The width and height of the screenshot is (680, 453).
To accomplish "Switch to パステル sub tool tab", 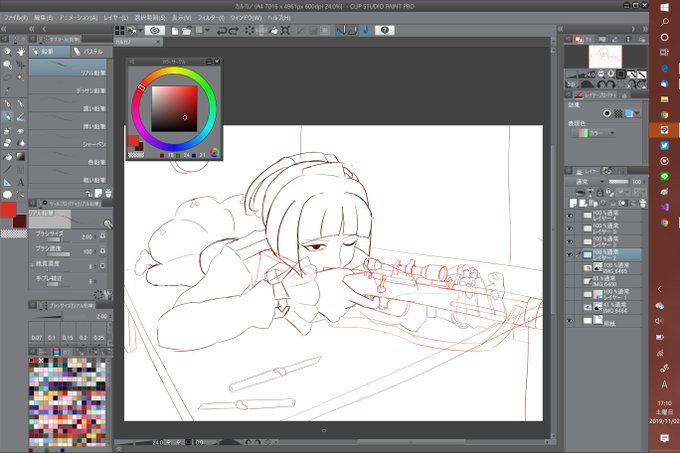I will click(x=91, y=52).
